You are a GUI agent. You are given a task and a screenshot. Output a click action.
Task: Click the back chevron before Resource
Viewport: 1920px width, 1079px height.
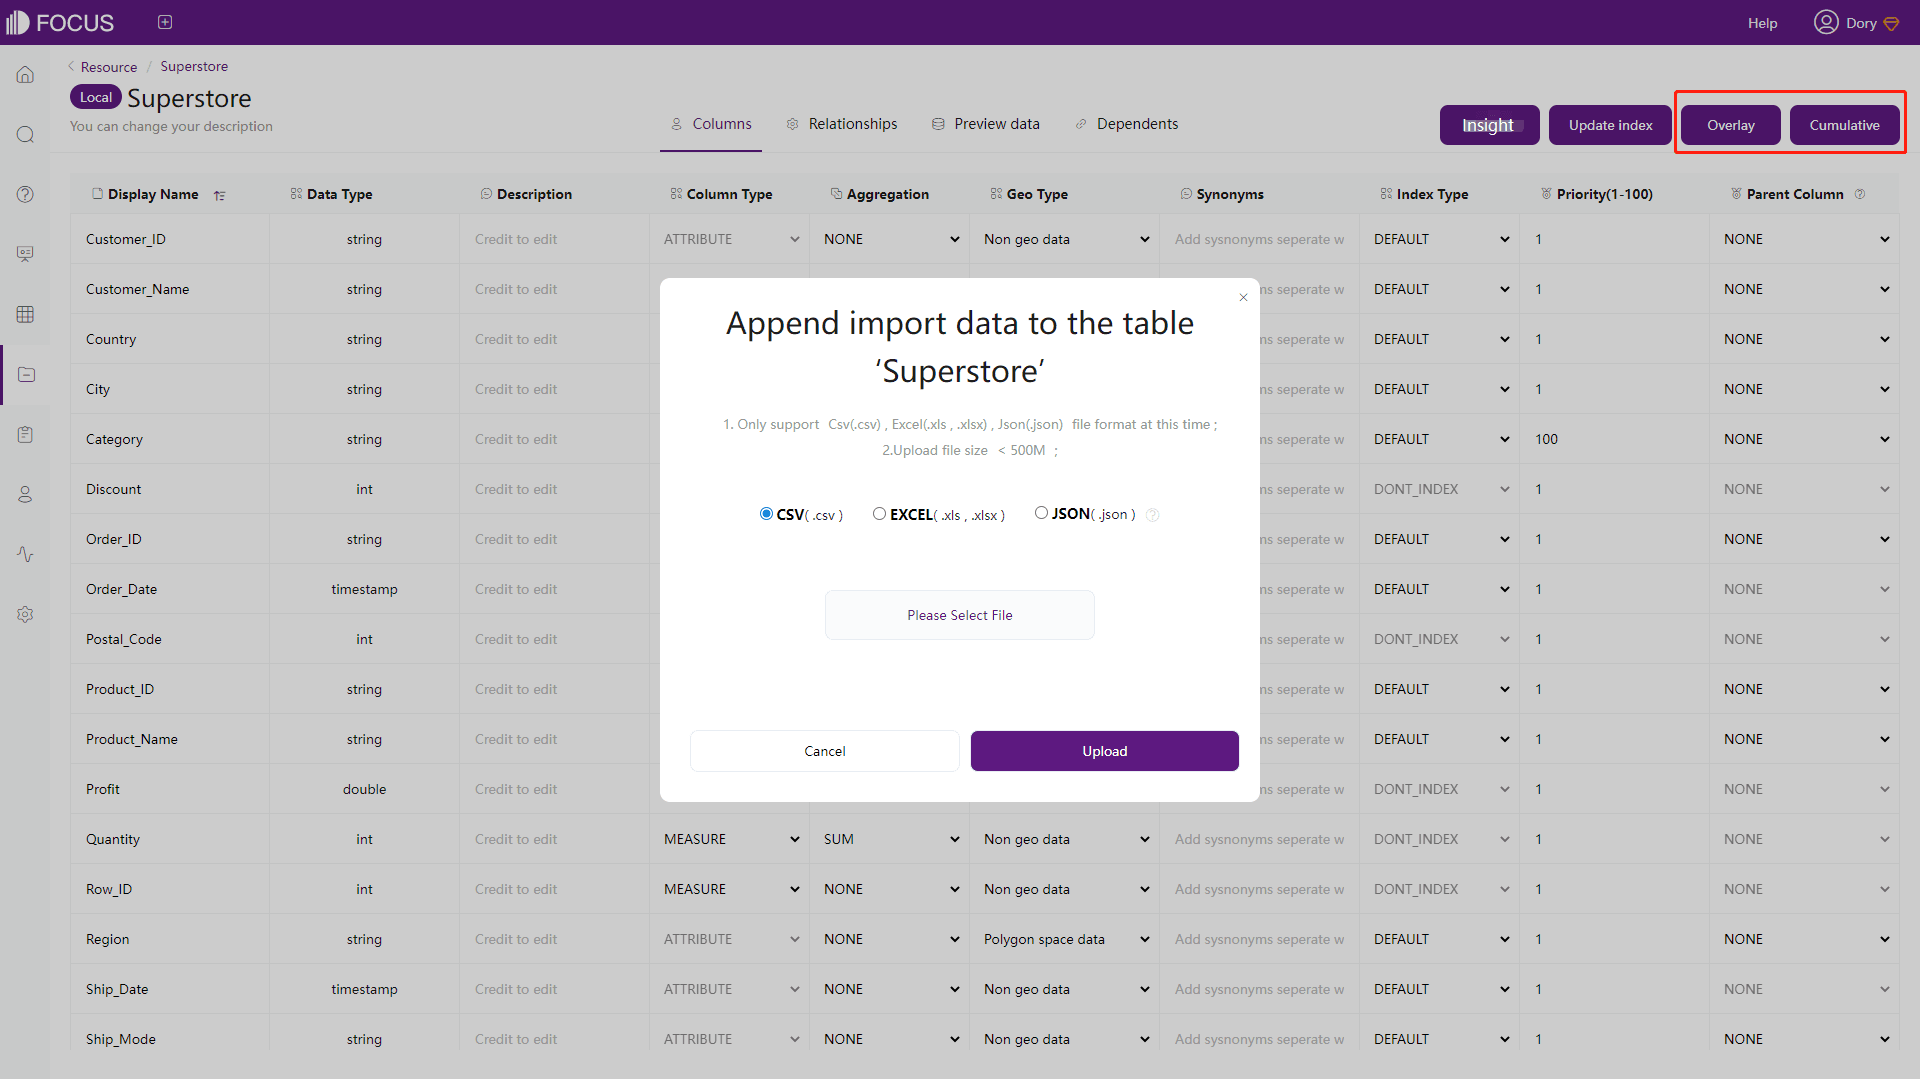(x=71, y=66)
